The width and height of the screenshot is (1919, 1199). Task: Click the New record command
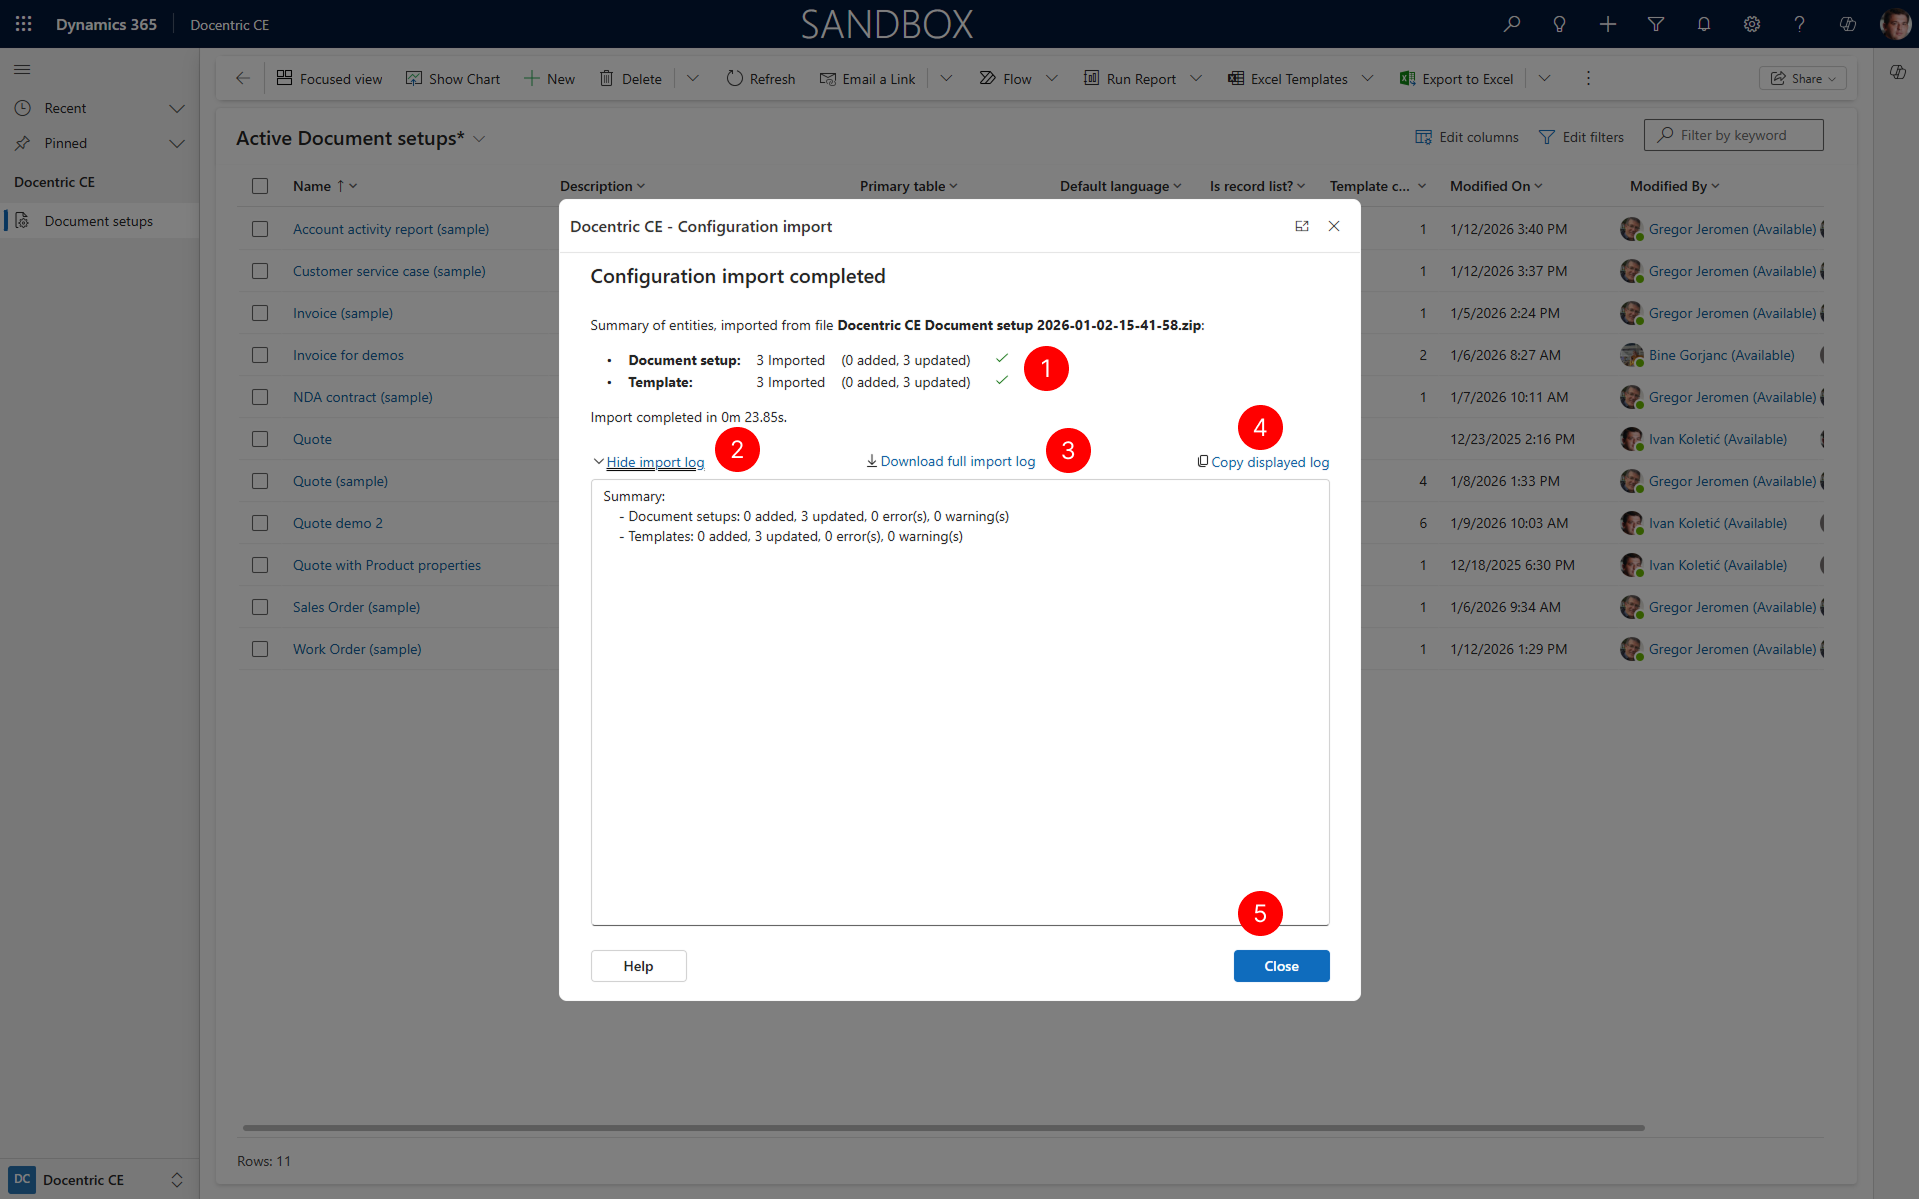tap(549, 78)
